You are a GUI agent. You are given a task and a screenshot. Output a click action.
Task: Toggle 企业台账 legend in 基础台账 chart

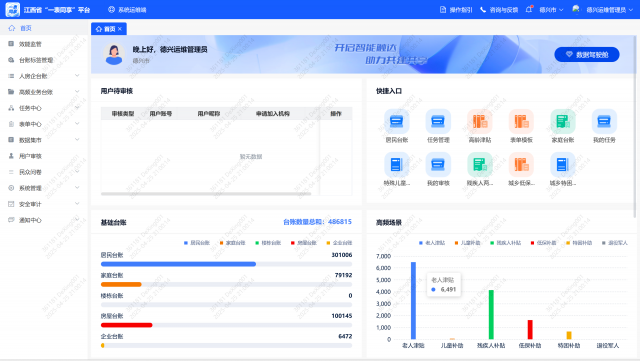coord(339,243)
